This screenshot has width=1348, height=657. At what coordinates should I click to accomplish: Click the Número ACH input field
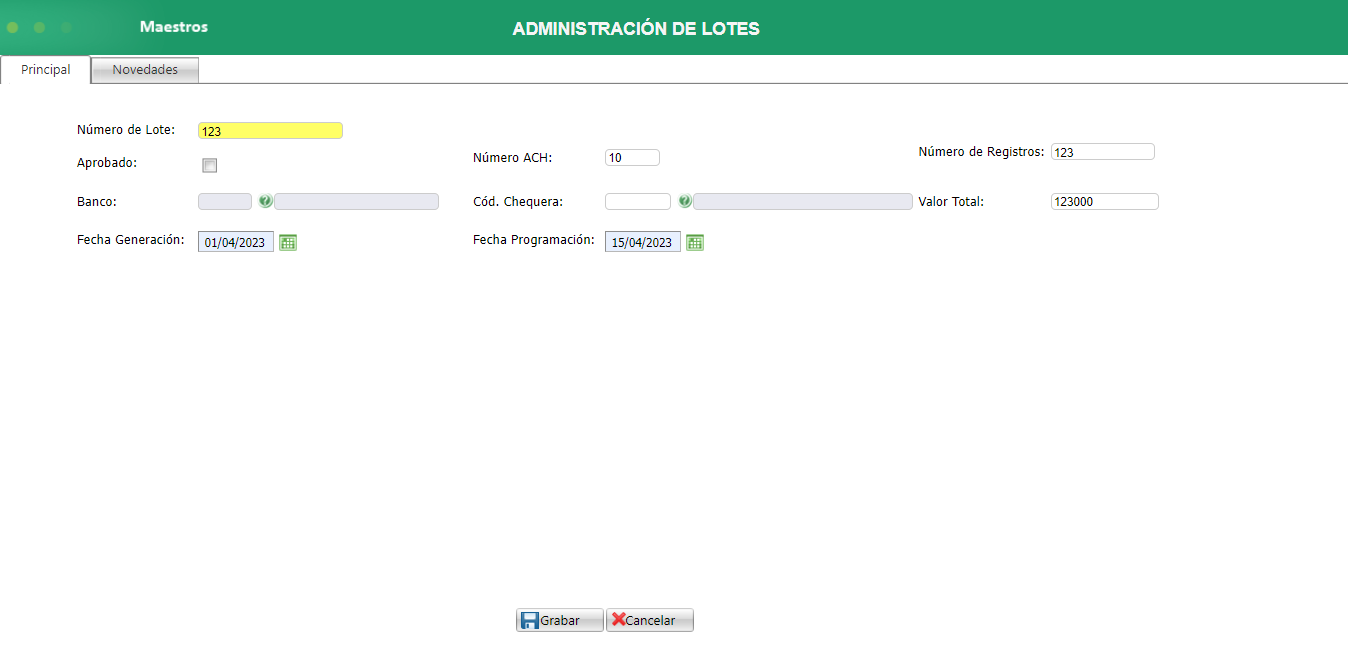coord(632,157)
